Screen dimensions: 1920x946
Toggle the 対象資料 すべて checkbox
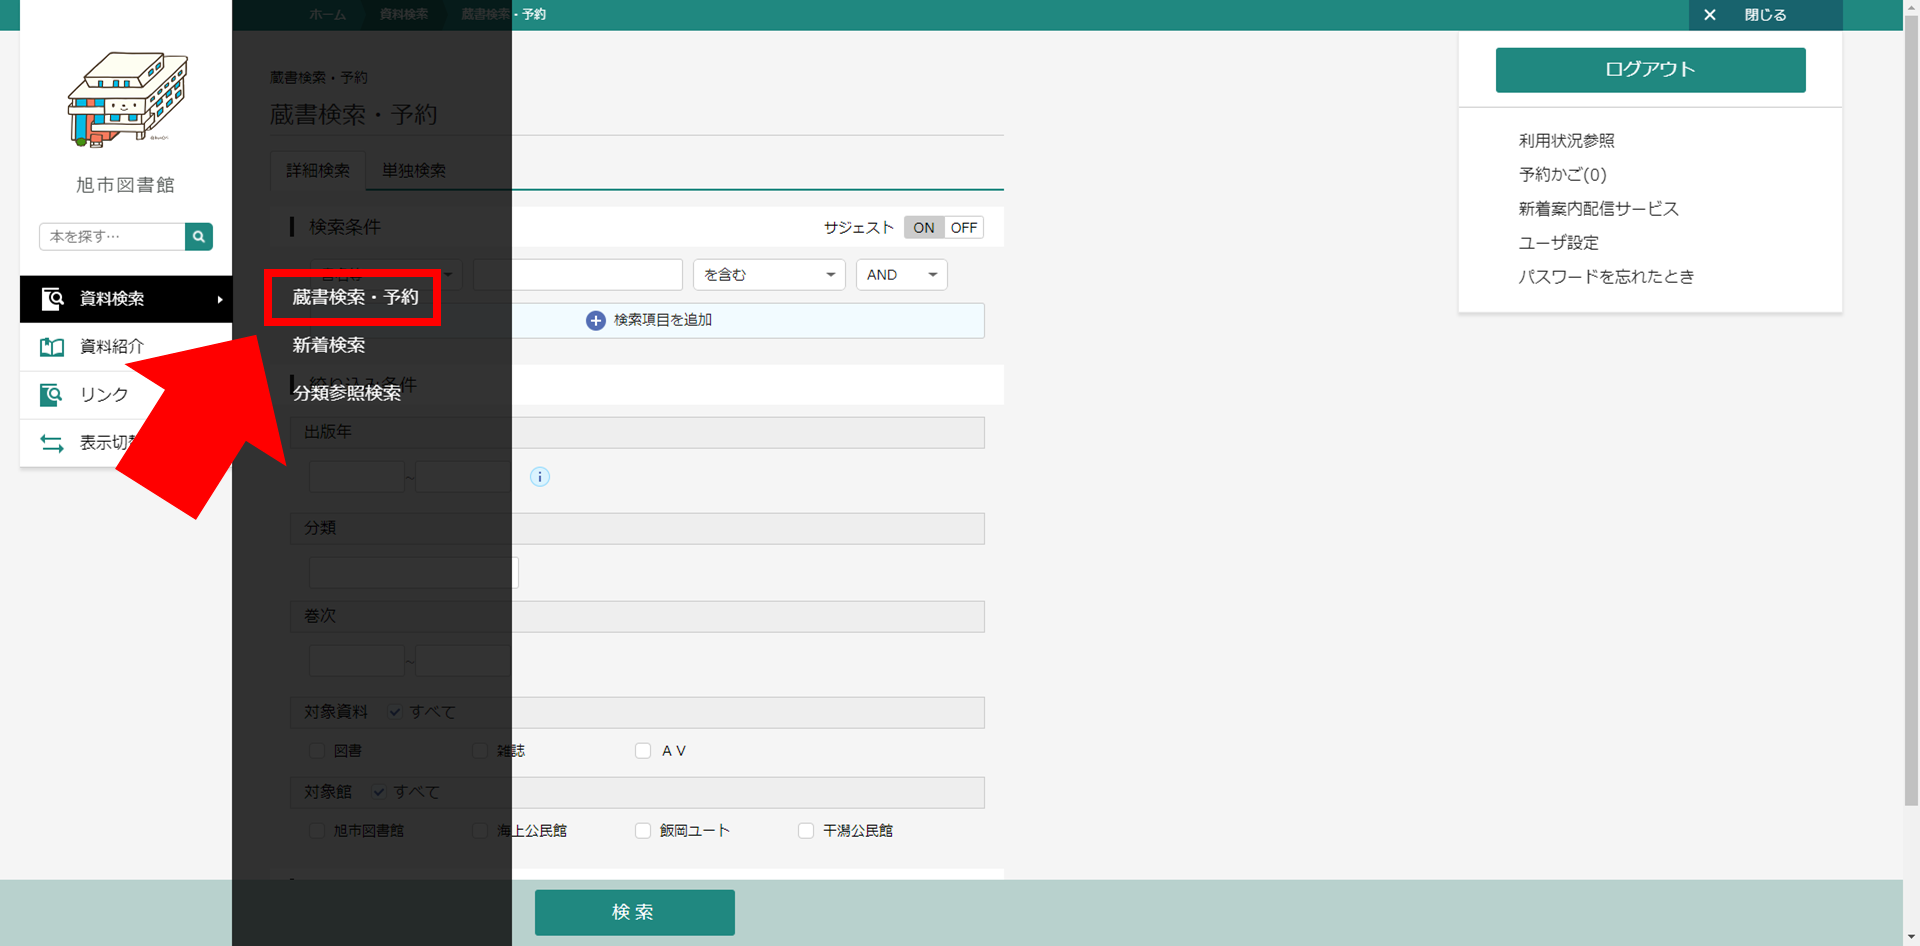tap(396, 712)
